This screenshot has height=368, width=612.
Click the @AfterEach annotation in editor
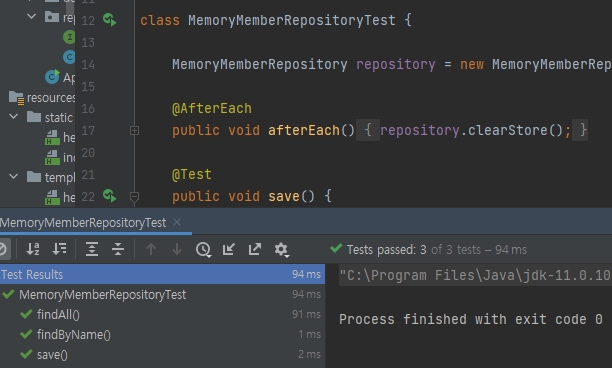click(x=212, y=108)
